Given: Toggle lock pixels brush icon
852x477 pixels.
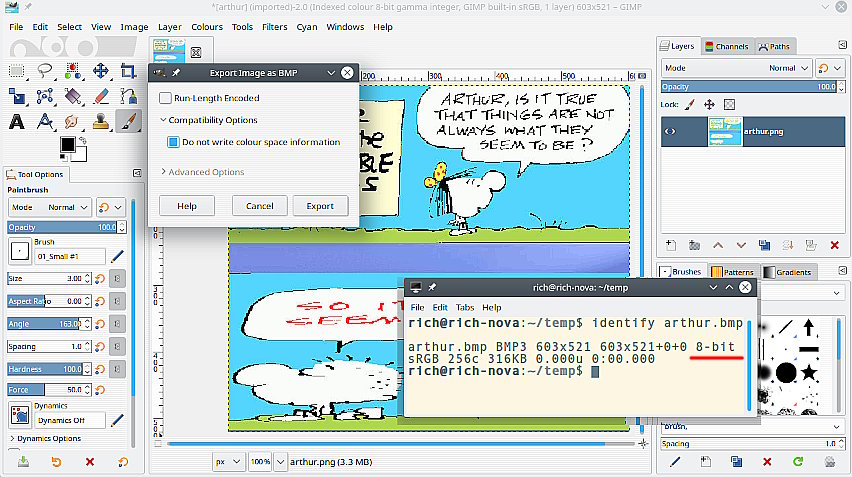Looking at the screenshot, I should coord(690,104).
